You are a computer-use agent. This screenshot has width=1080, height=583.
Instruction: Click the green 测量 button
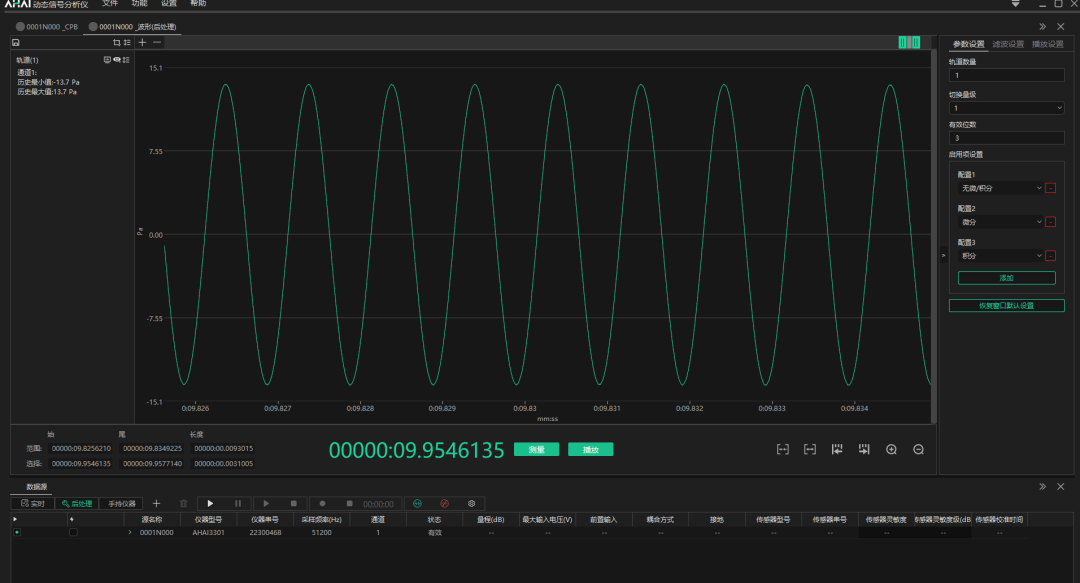click(537, 449)
